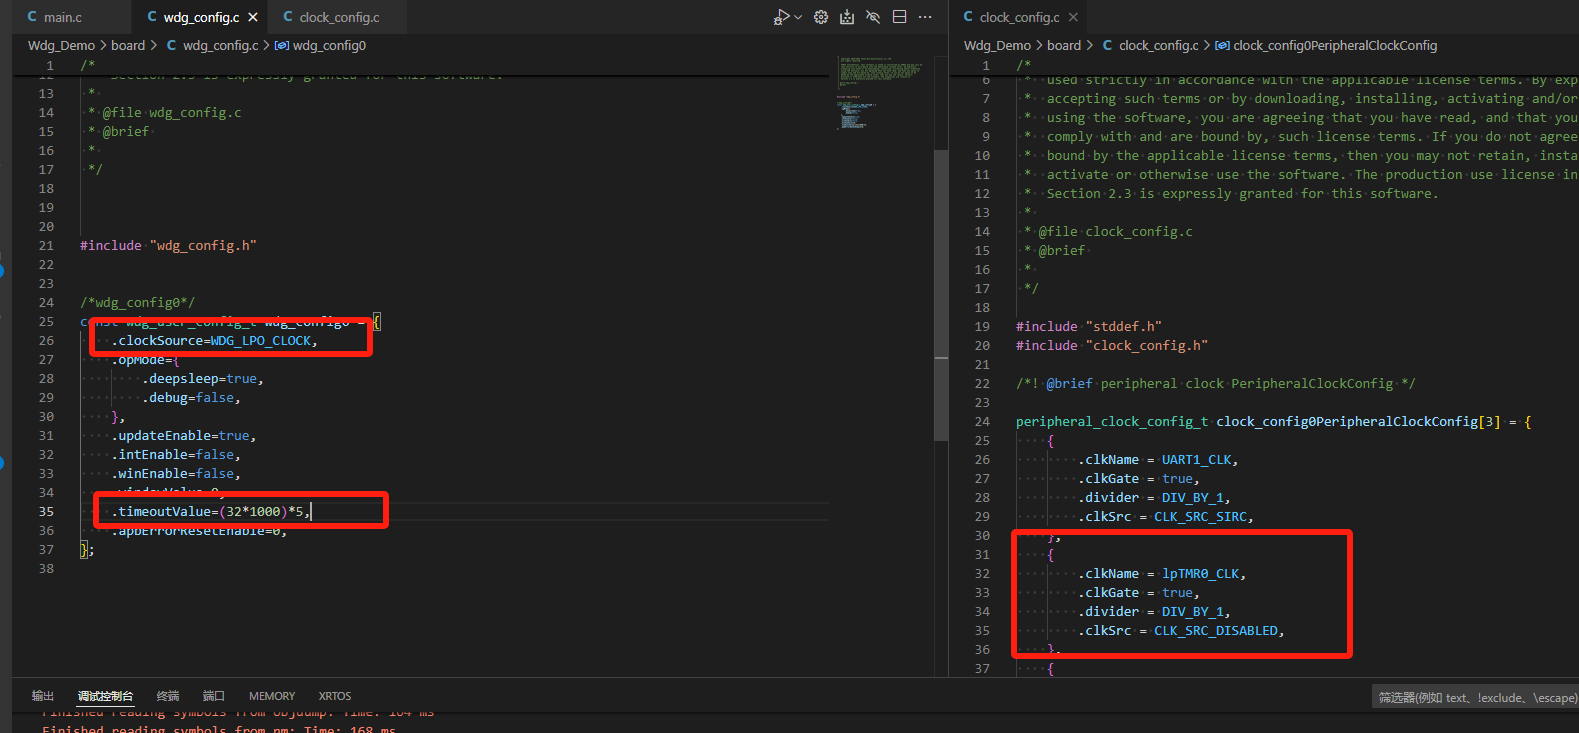1579x733 pixels.
Task: Open the MEMORY panel tab
Action: [x=272, y=696]
